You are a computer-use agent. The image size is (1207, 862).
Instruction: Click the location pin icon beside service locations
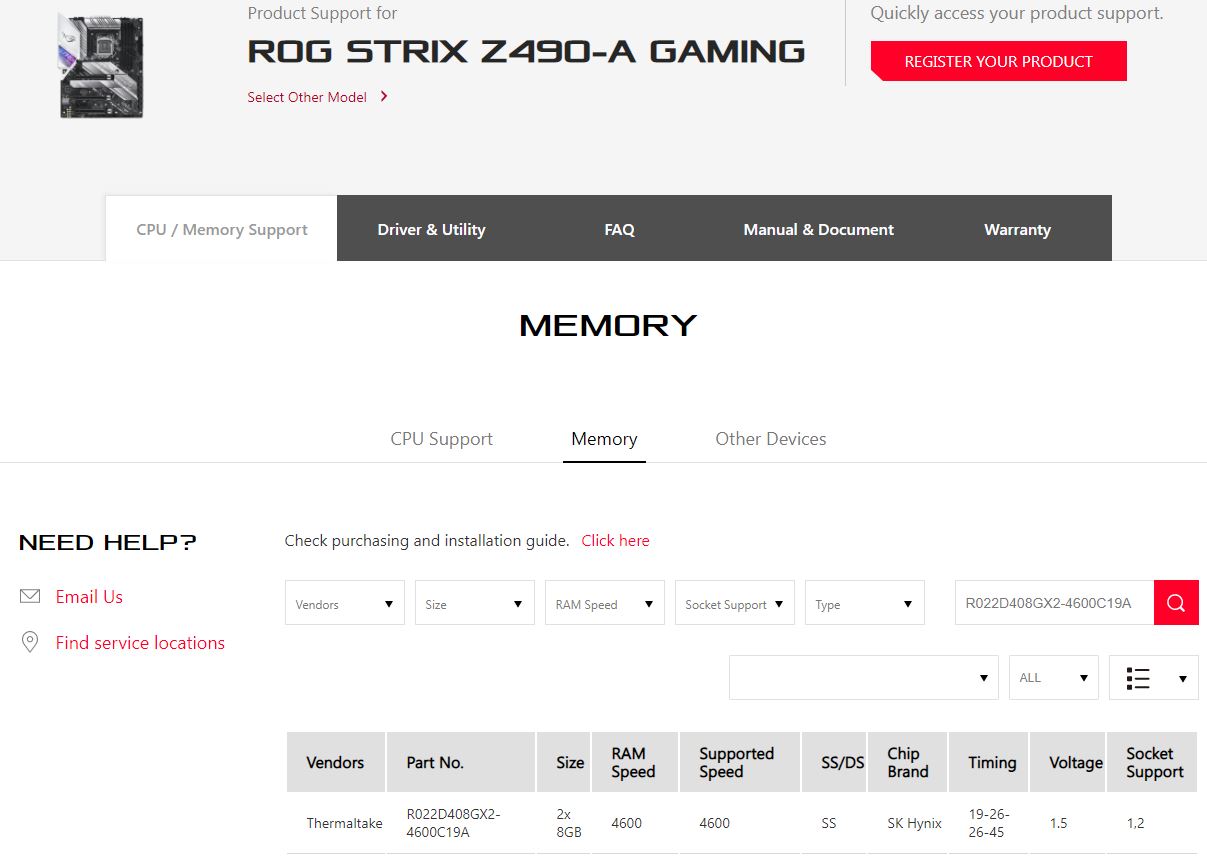[x=30, y=642]
